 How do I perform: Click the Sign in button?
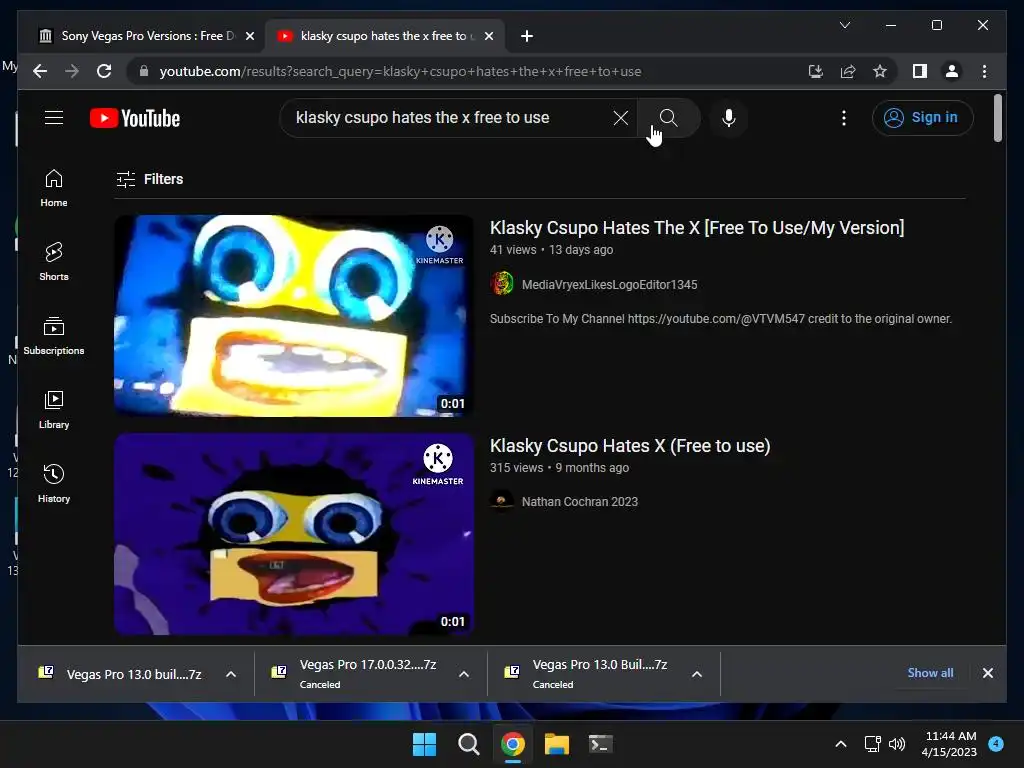(922, 118)
